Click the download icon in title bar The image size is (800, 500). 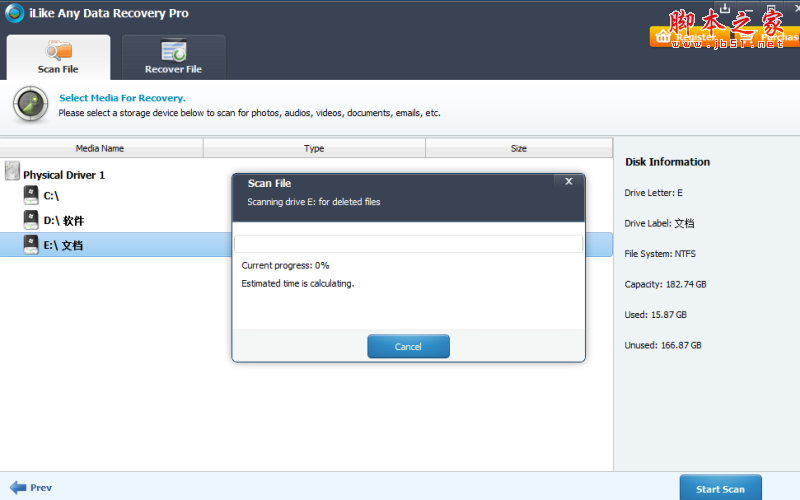[x=725, y=8]
